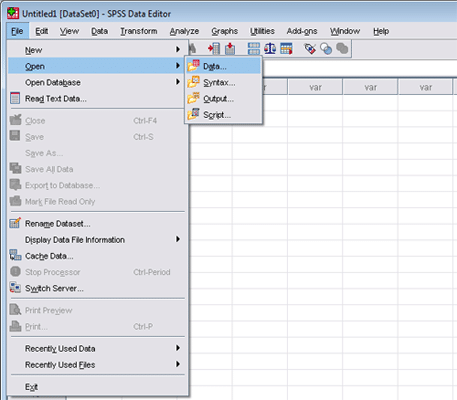
Task: Select Recently Used Data entry
Action: pyautogui.click(x=97, y=348)
